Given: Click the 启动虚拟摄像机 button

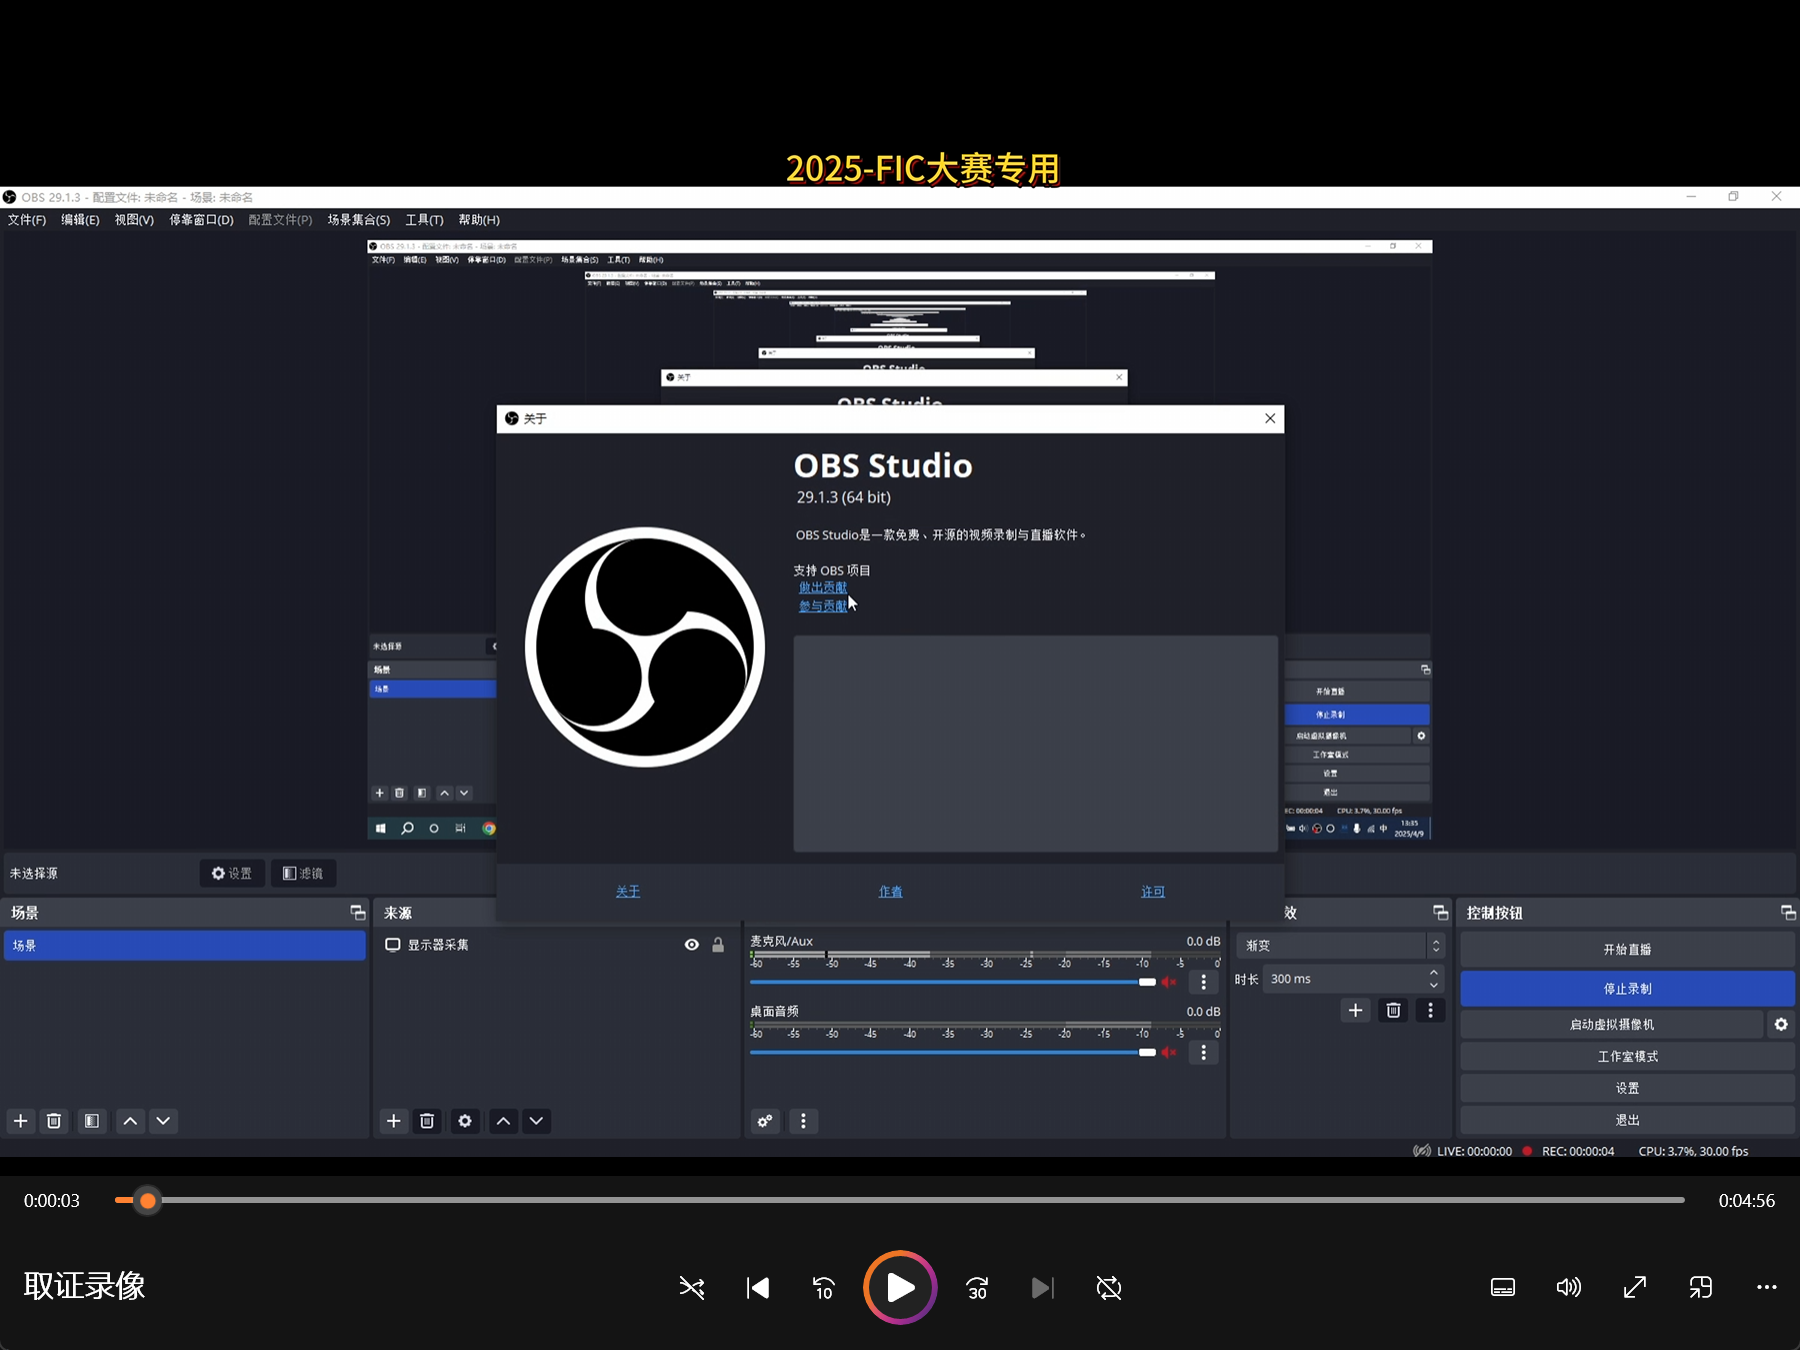Looking at the screenshot, I should (1612, 1024).
